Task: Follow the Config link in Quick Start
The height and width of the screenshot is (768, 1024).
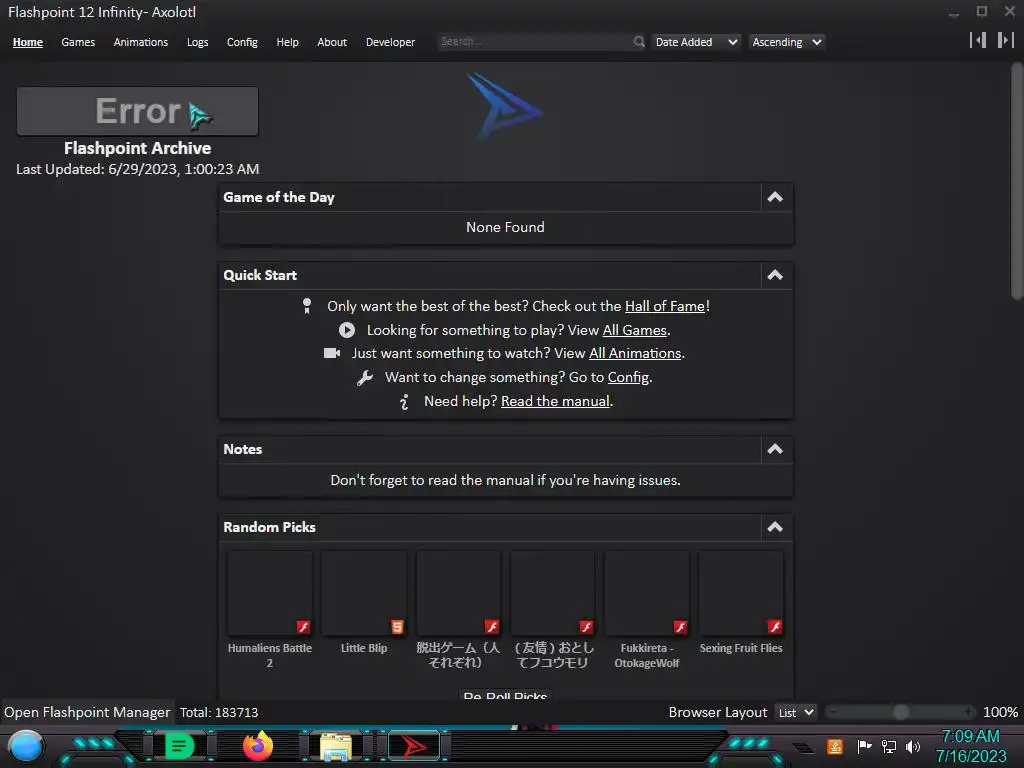Action: 628,377
